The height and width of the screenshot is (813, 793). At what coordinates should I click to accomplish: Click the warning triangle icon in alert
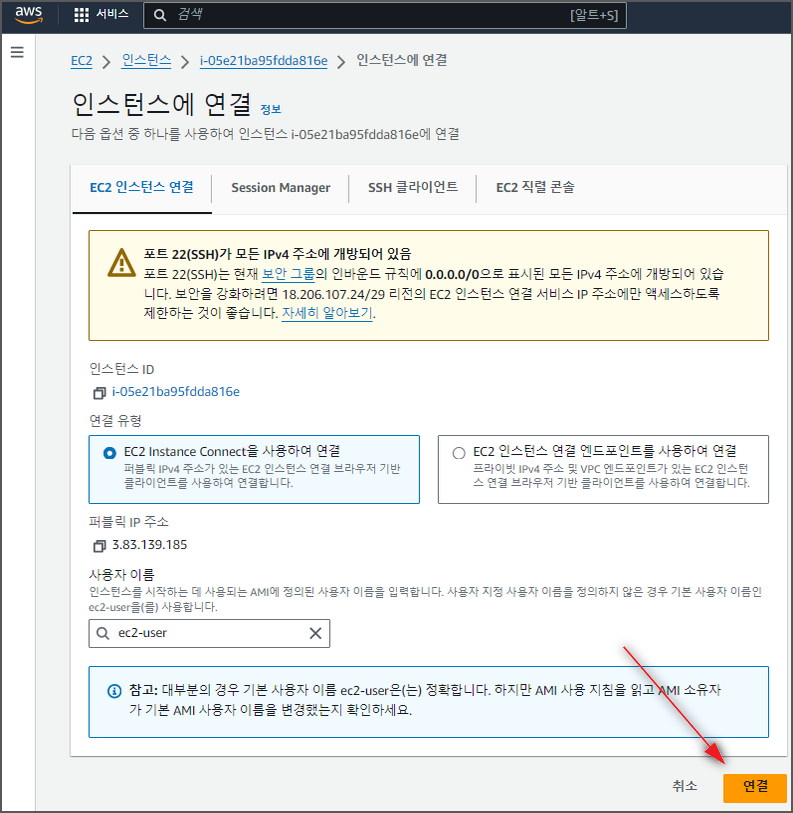coord(121,263)
